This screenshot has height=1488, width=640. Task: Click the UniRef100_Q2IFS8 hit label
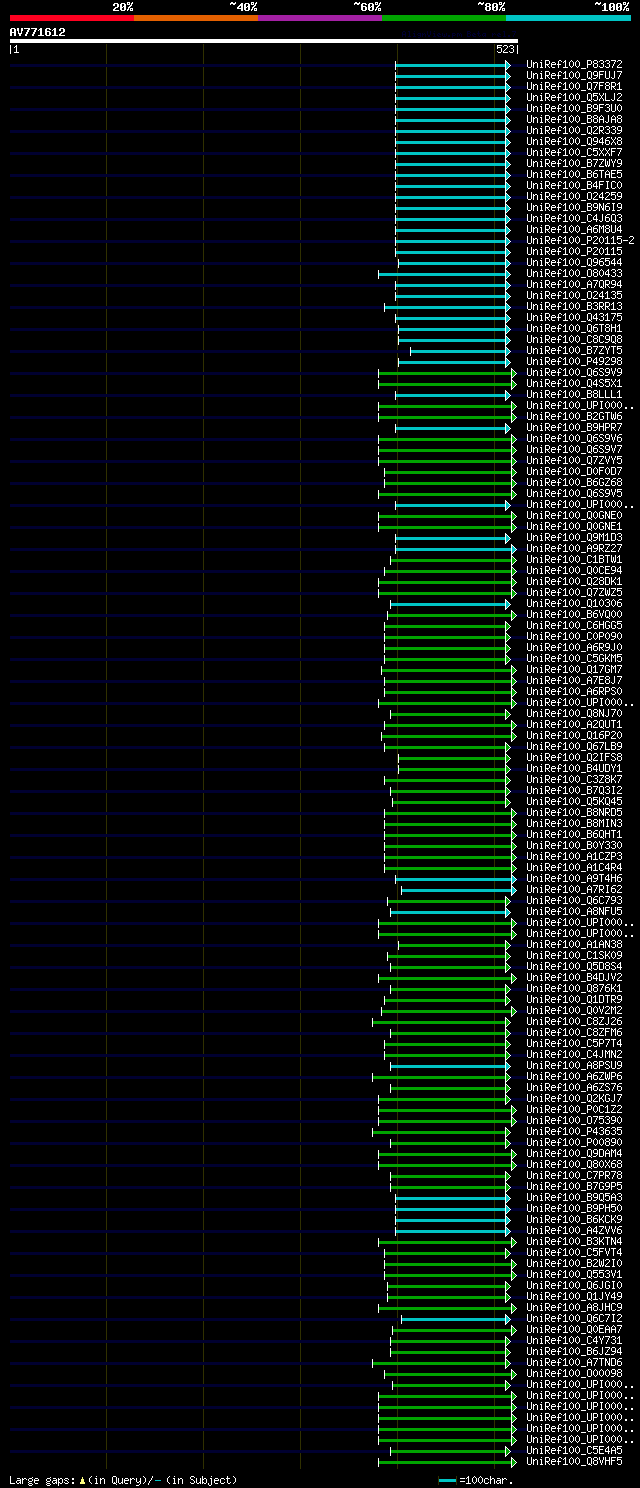point(574,757)
